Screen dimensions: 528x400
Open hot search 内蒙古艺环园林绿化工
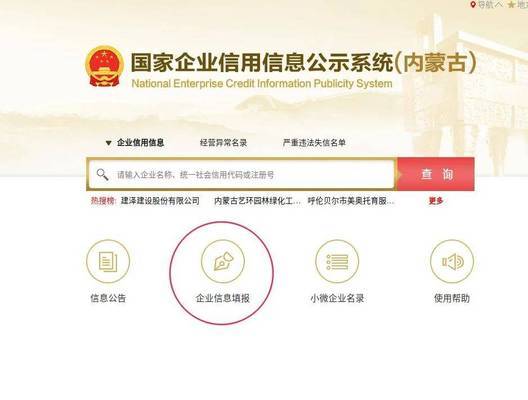click(258, 201)
